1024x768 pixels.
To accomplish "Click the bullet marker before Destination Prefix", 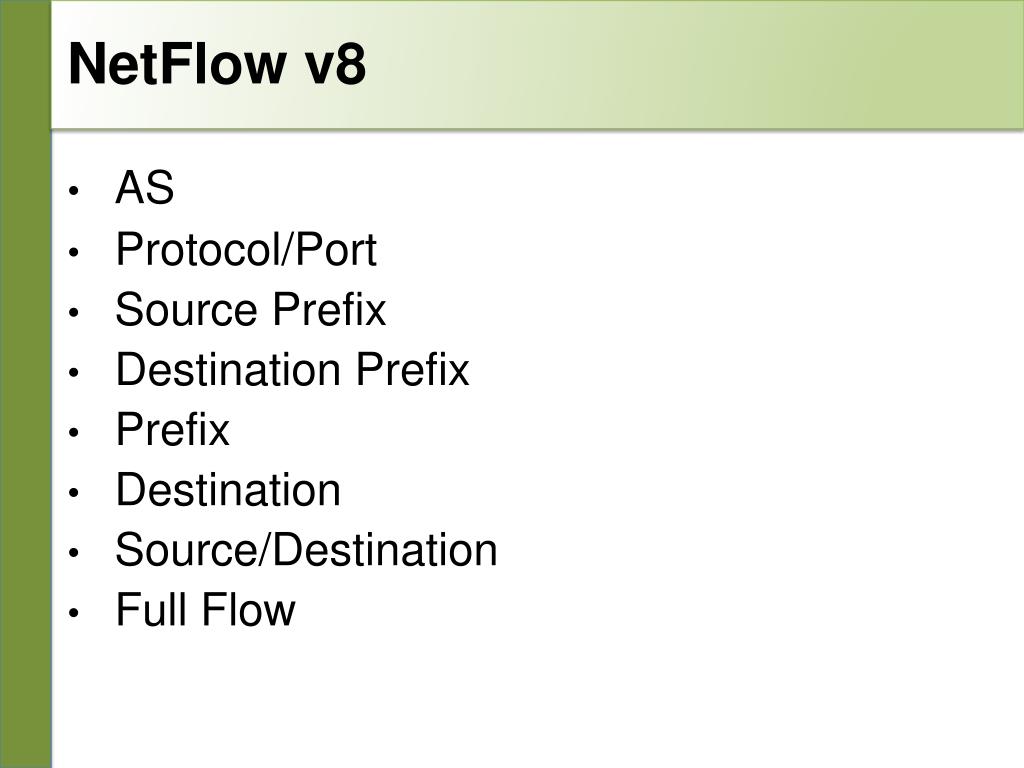I will tap(73, 372).
